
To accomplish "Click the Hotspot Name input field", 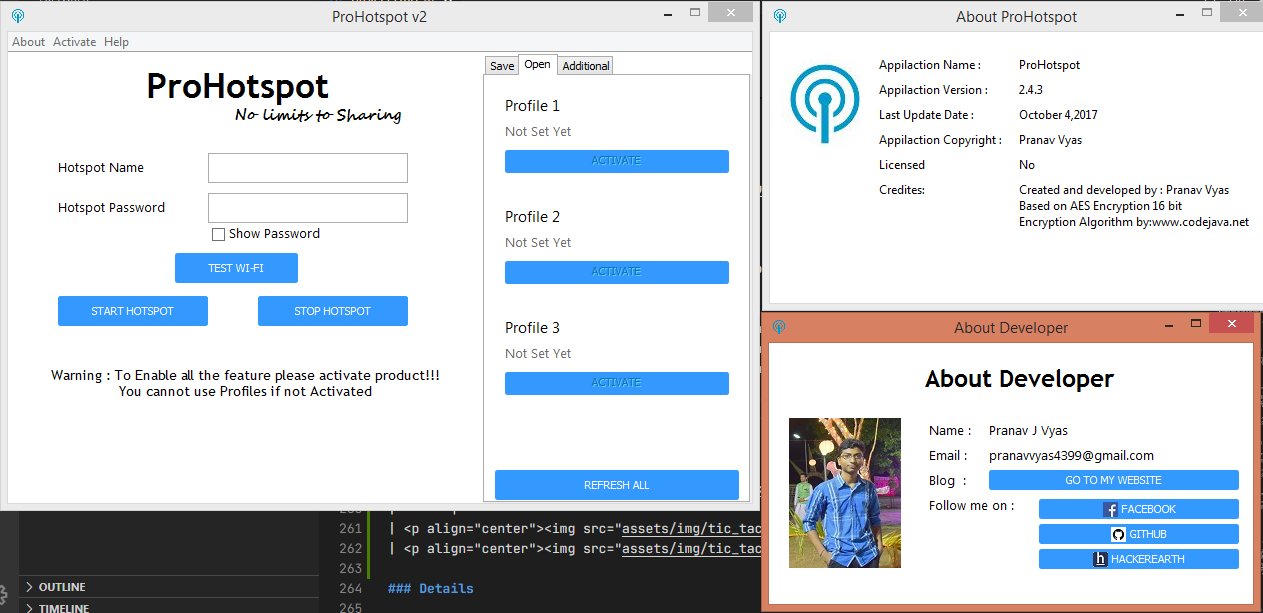I will [x=308, y=168].
